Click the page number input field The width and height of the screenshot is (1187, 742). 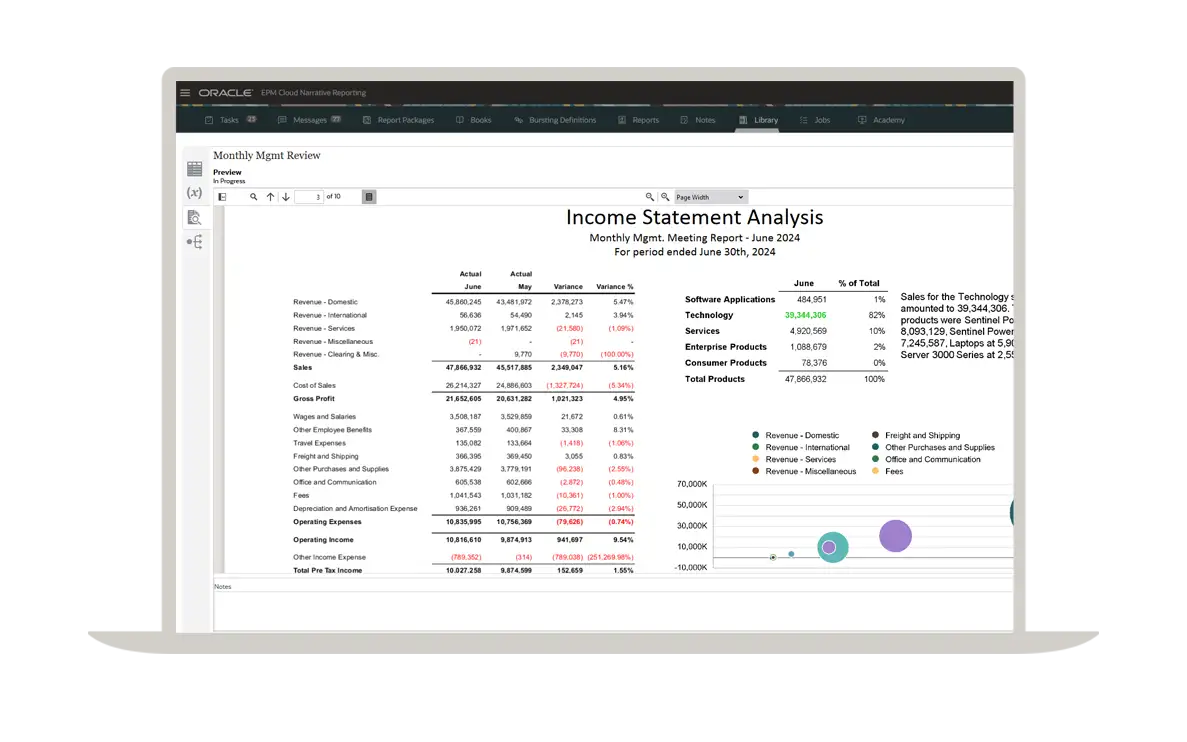coord(309,197)
